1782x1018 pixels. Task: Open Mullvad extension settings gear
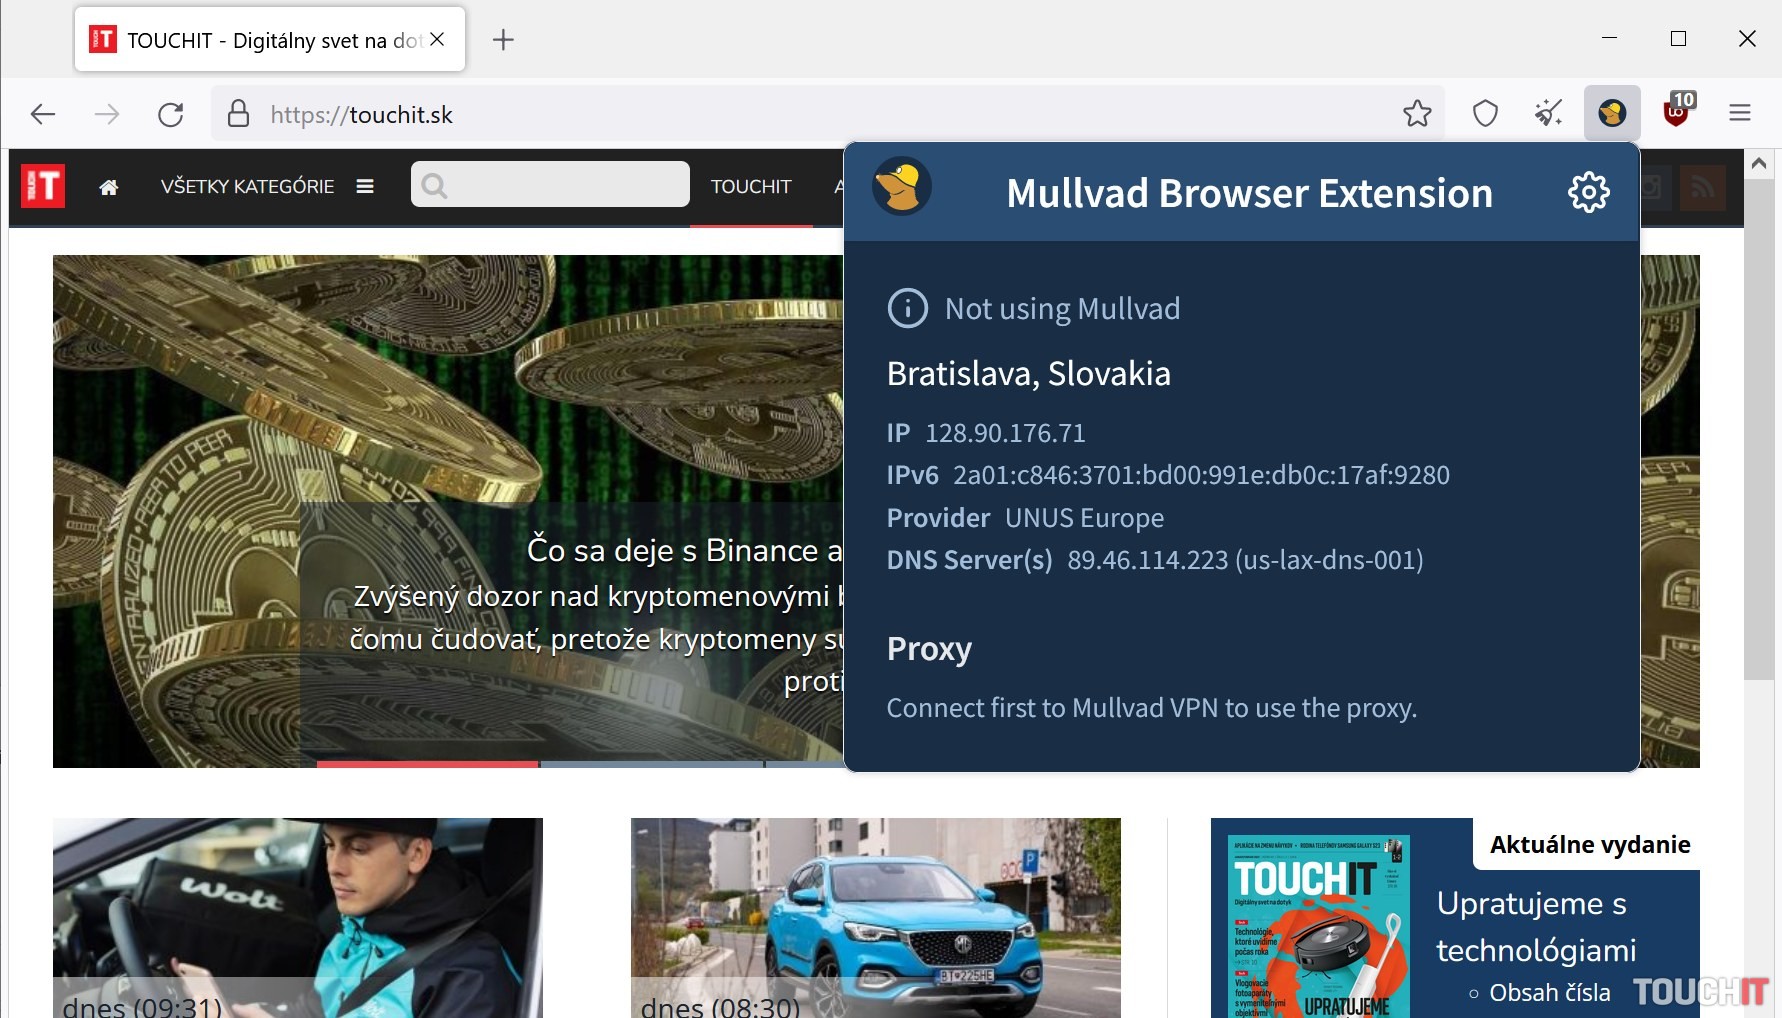[1588, 192]
